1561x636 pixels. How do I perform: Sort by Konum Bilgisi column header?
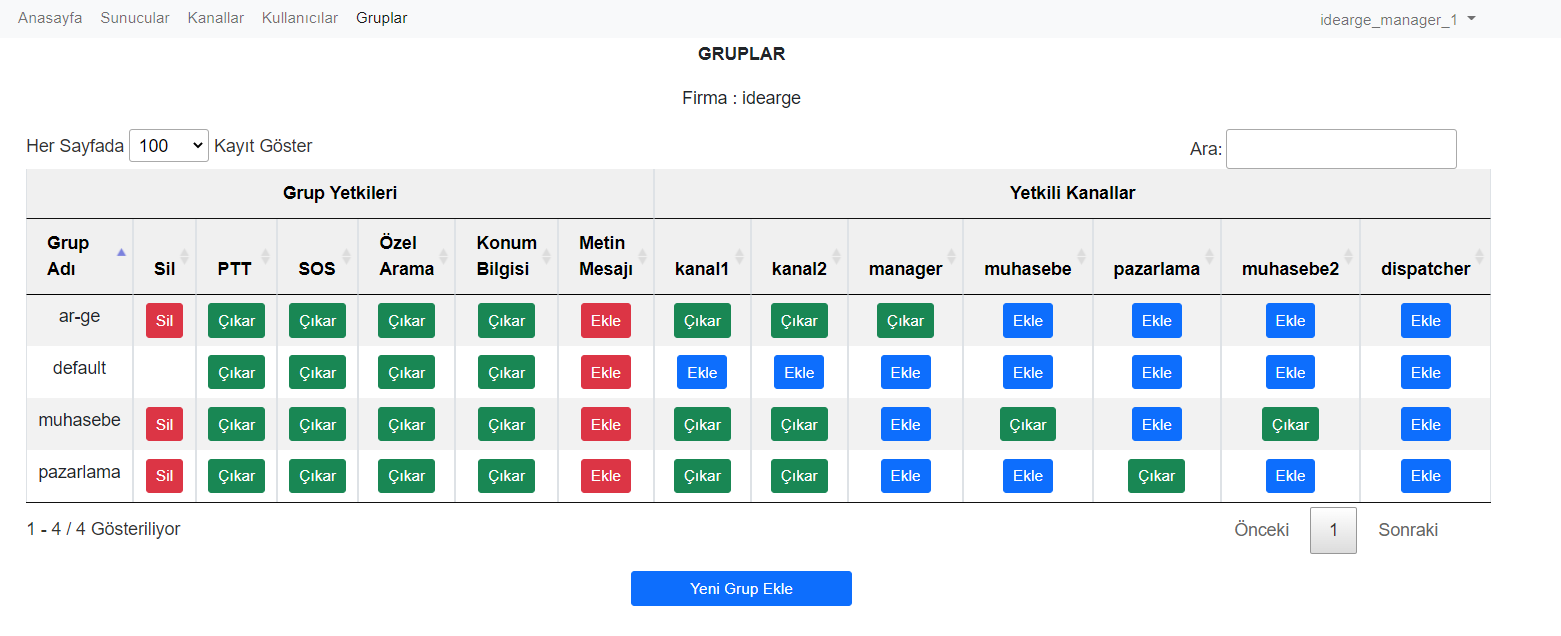(507, 256)
